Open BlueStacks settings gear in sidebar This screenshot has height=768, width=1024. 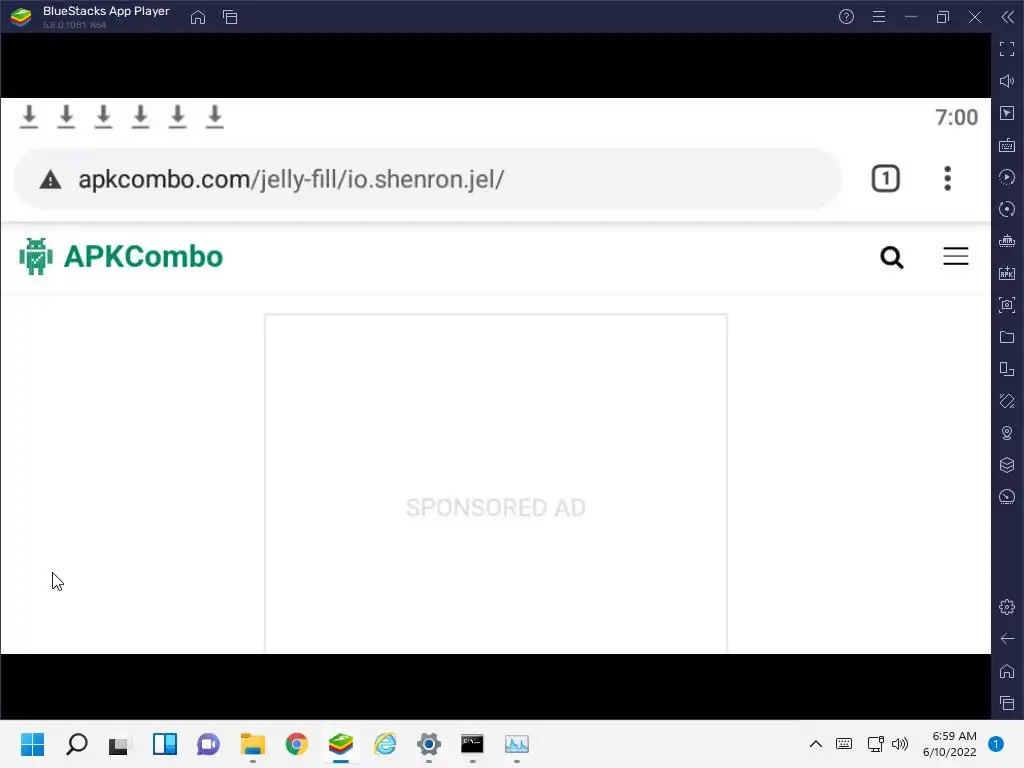1007,607
